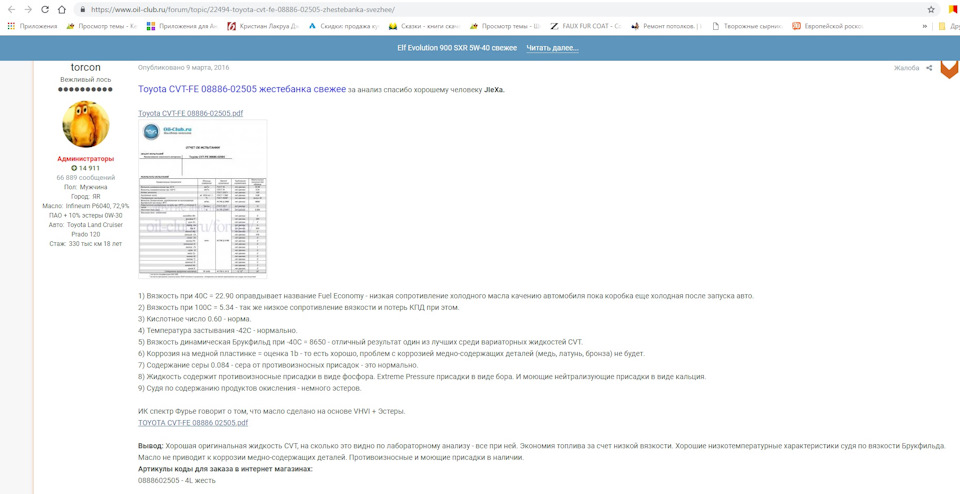Open post title 'Toyota CVT-FE 08886-02505 жестебанка свежее'

click(242, 89)
